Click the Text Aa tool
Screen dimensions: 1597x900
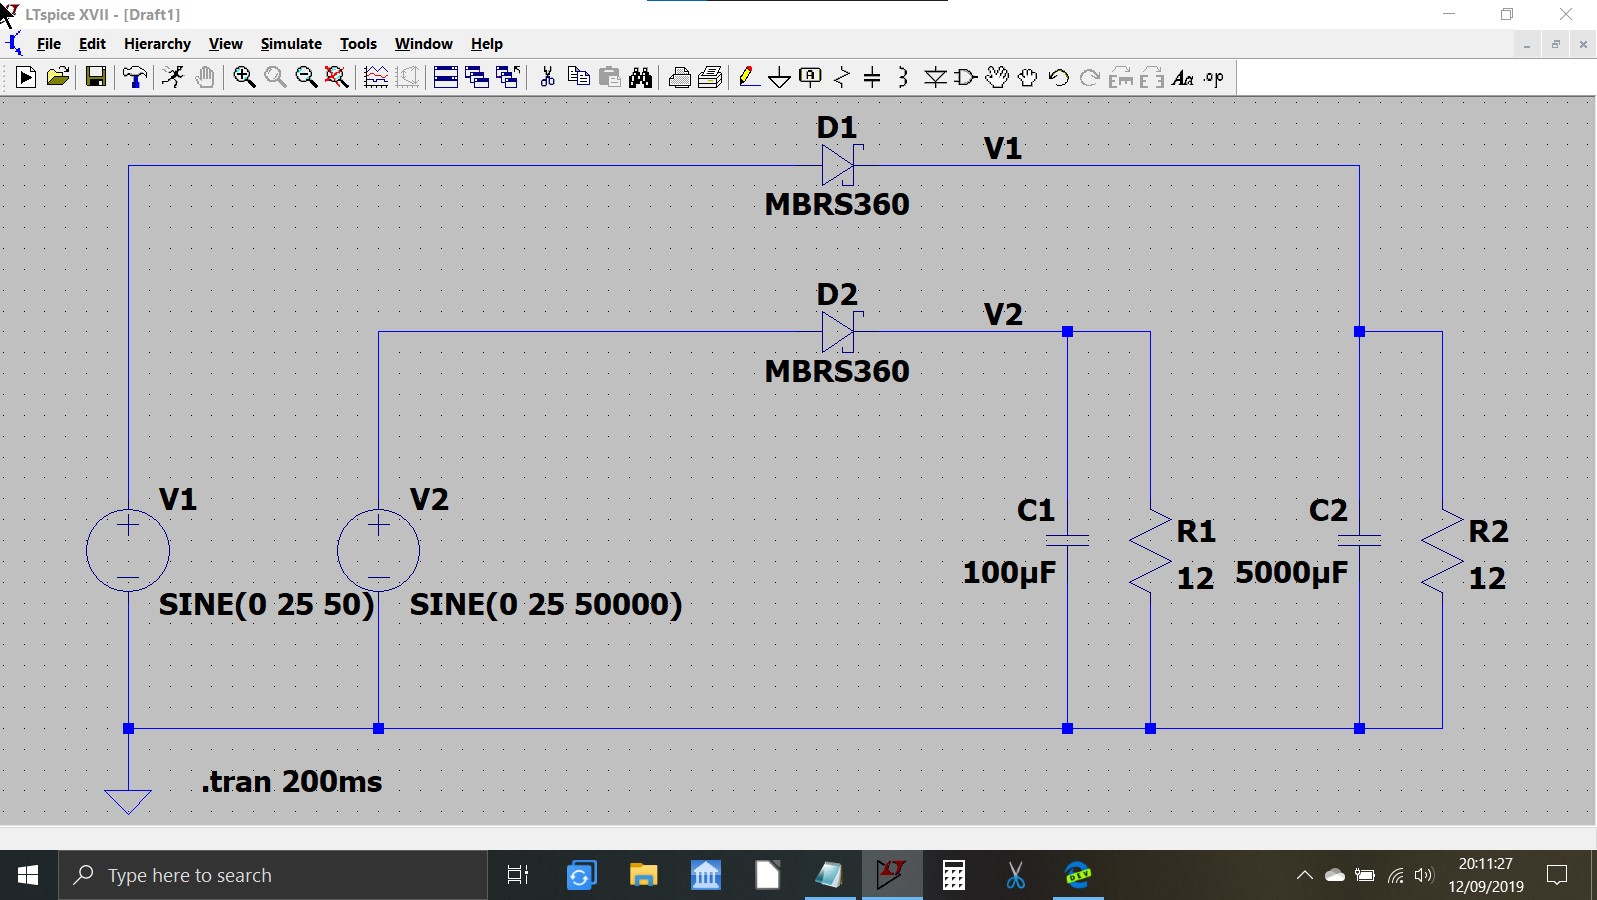click(x=1183, y=77)
